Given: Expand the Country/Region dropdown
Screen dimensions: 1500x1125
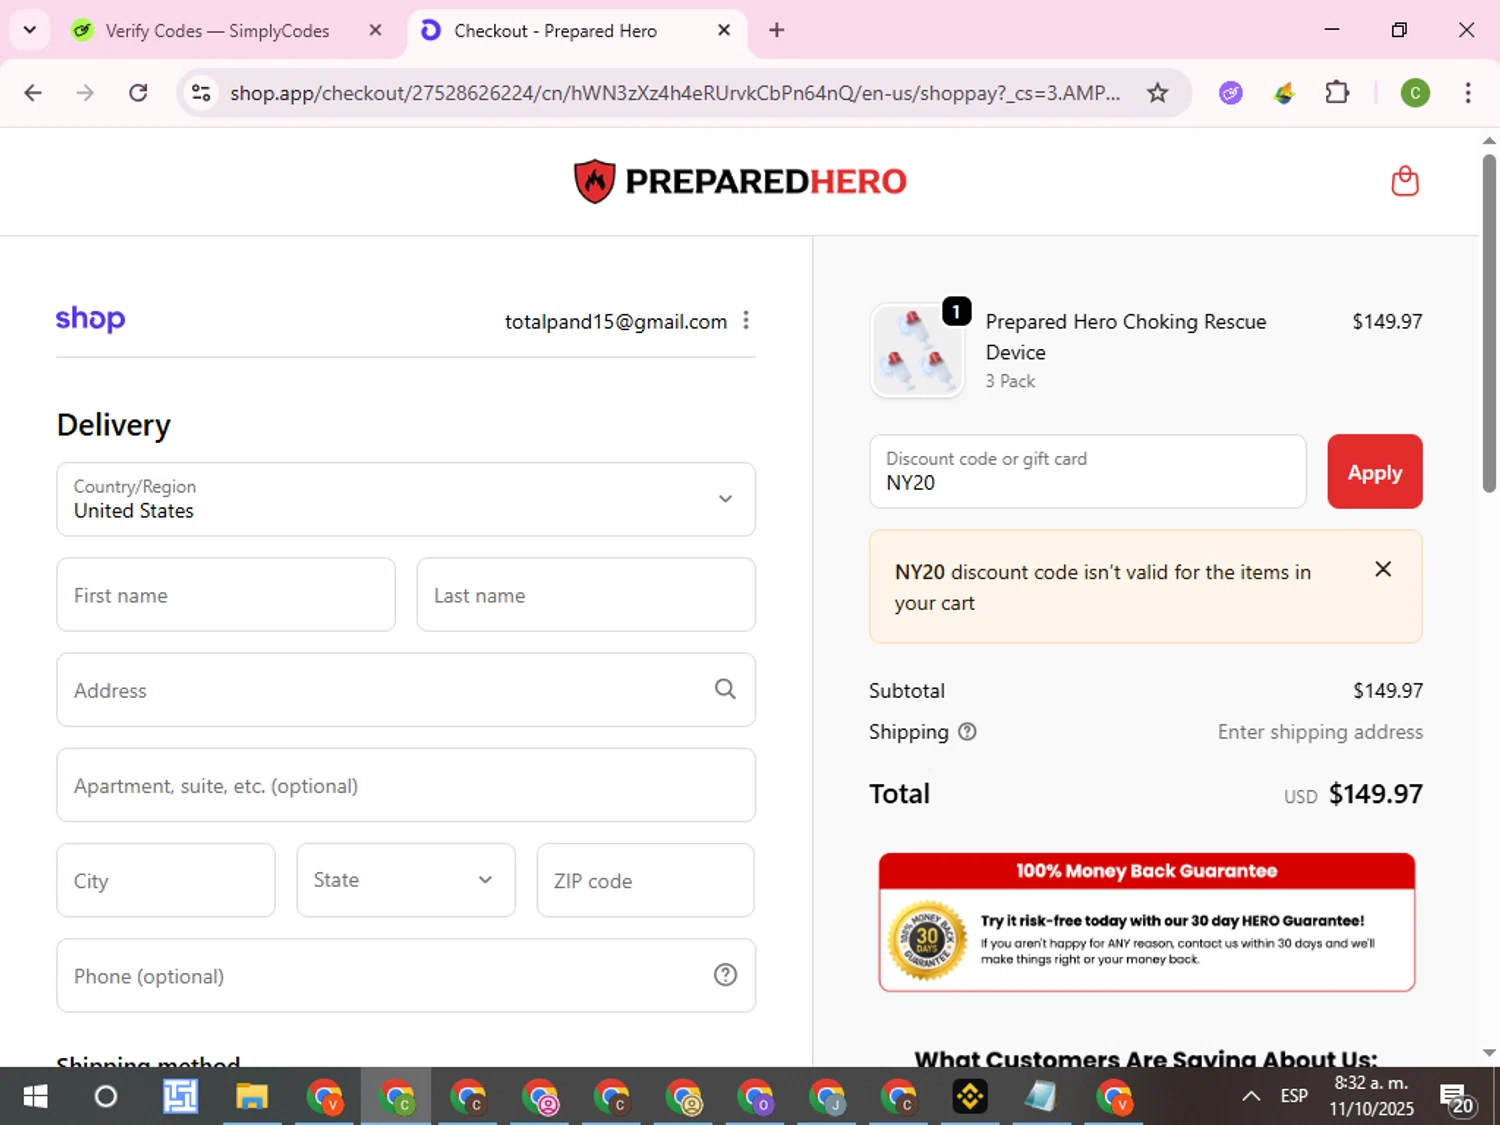Looking at the screenshot, I should 406,499.
